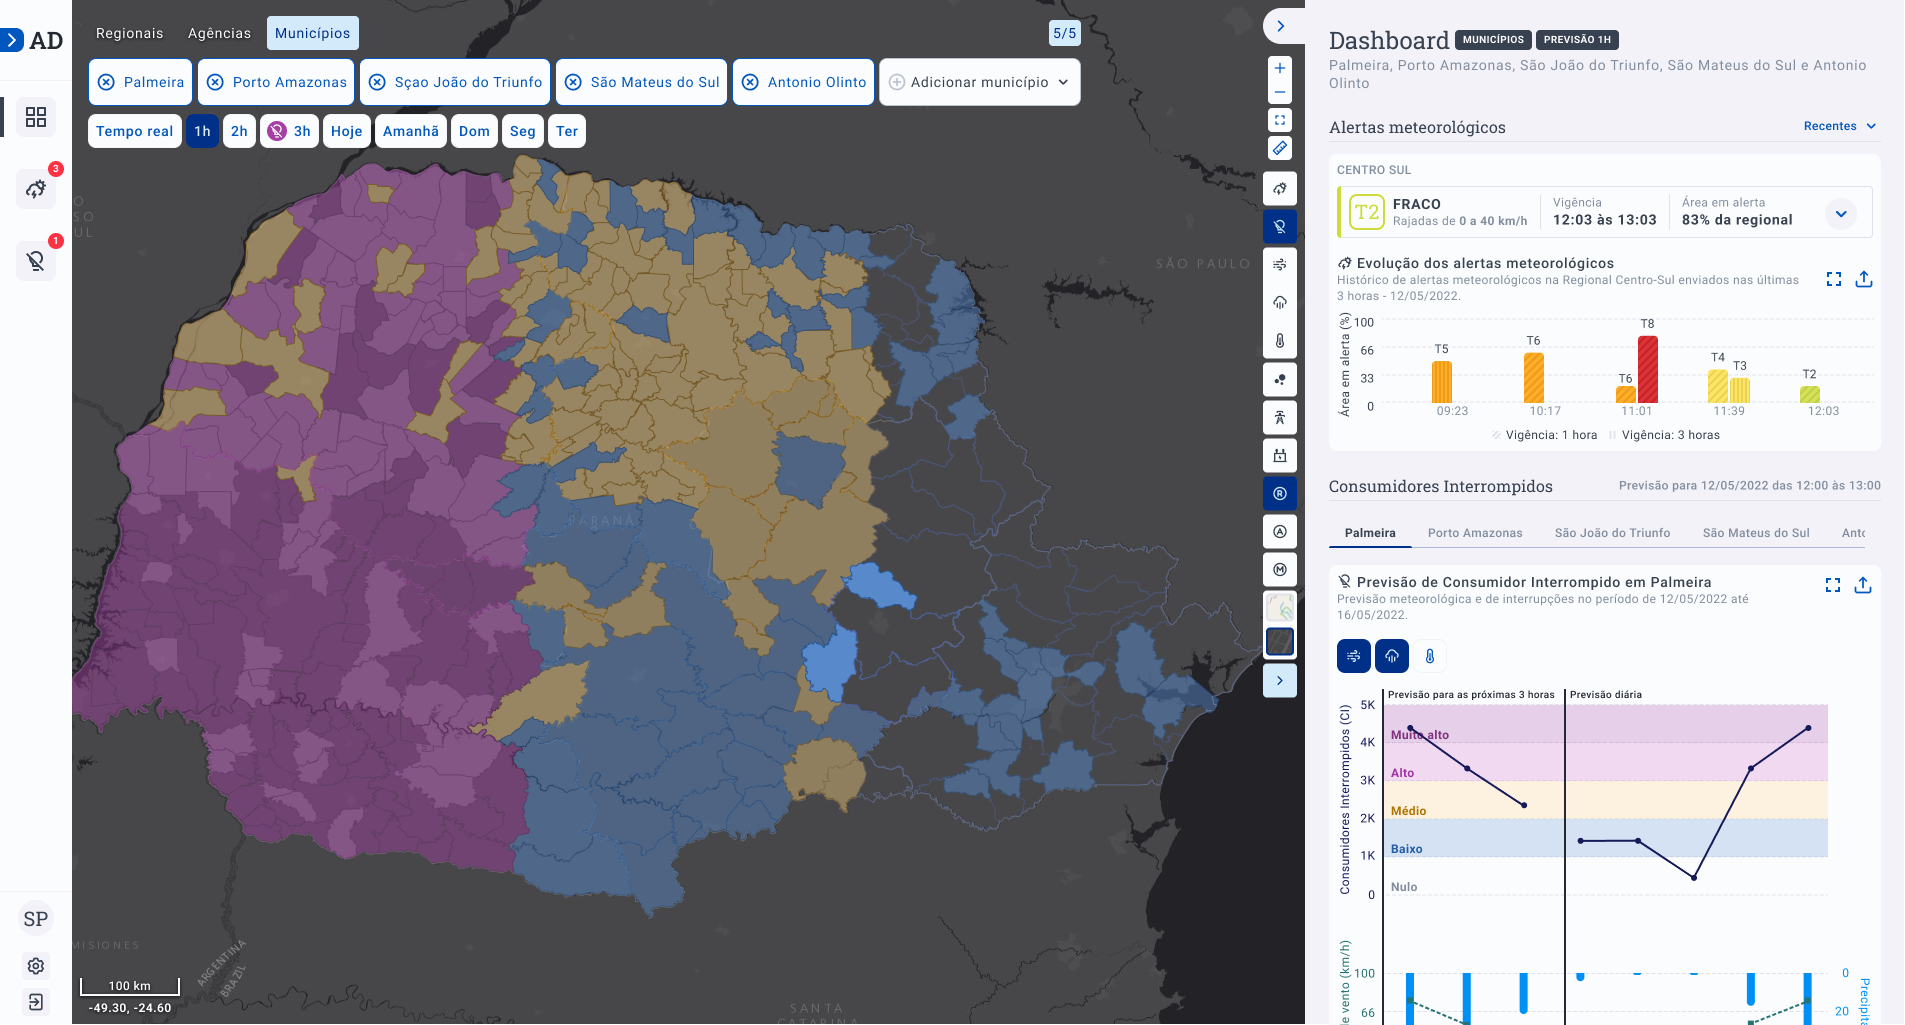Click the Tempo real button
1905x1025 pixels.
click(x=134, y=131)
